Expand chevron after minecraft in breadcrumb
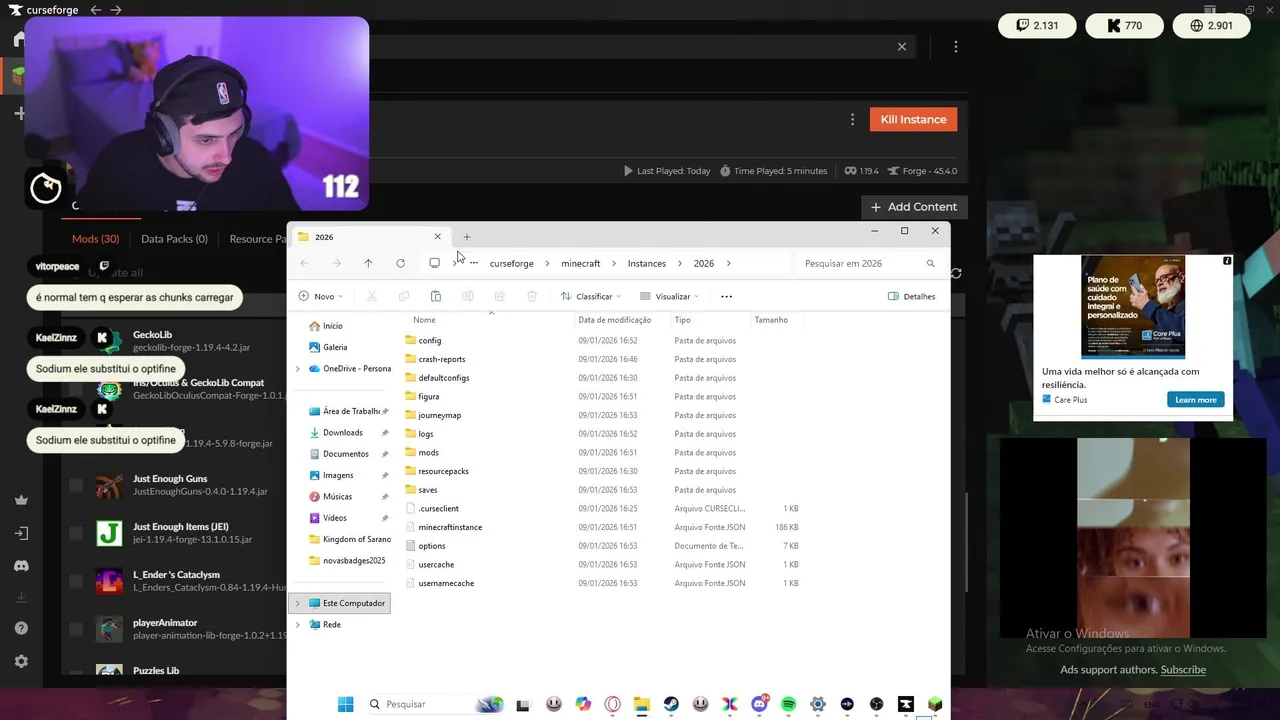 (x=614, y=263)
